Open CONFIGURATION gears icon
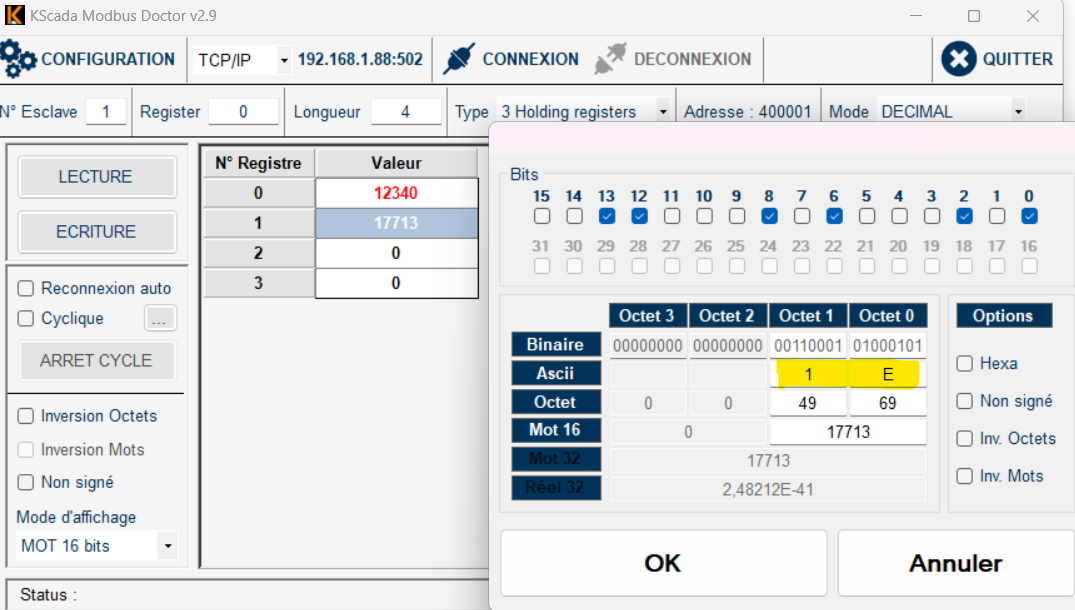Screen dimensions: 1075x610 19,59
